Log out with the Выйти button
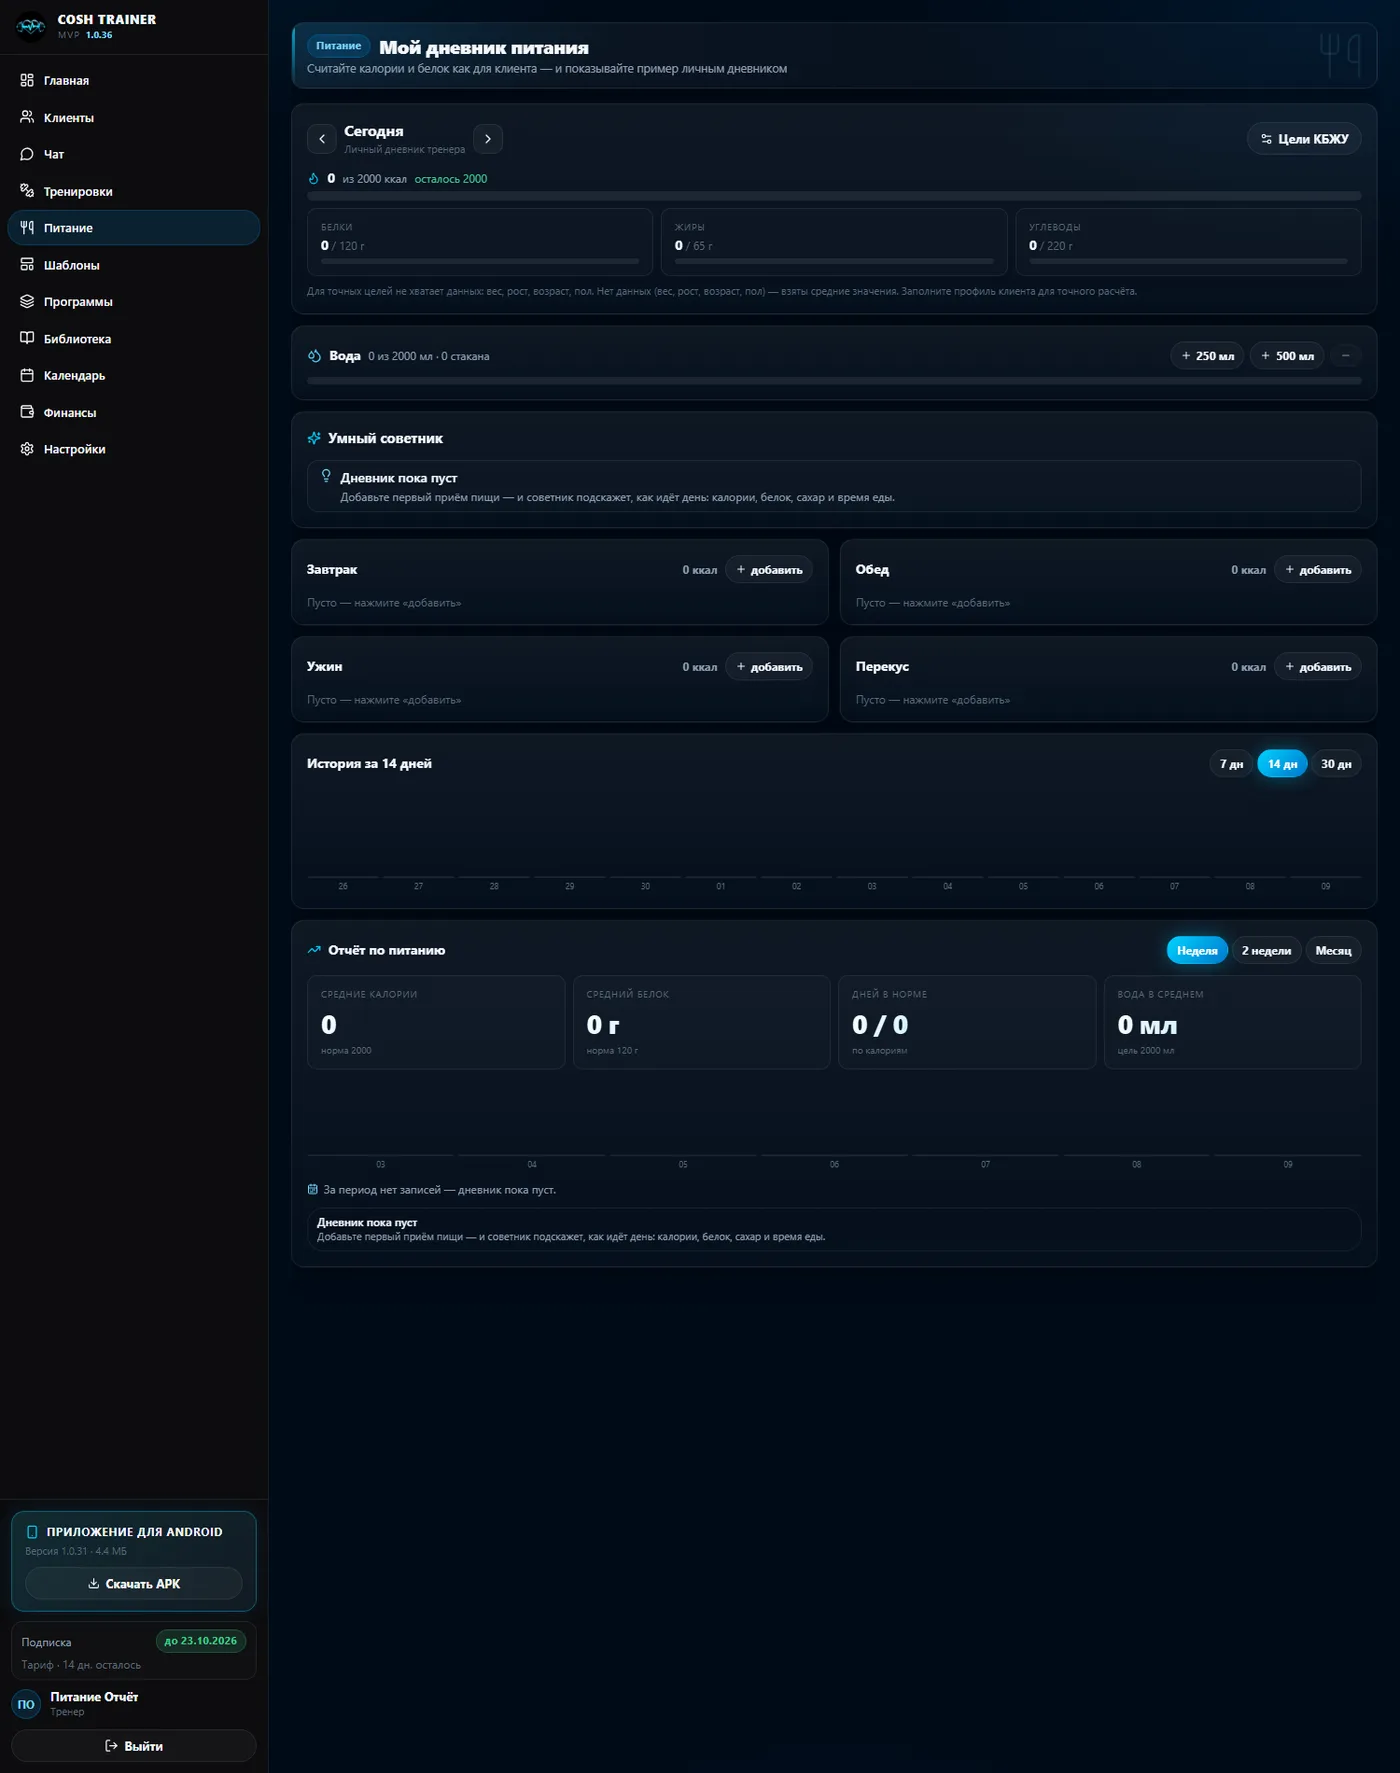The width and height of the screenshot is (1400, 1773). 134,1746
